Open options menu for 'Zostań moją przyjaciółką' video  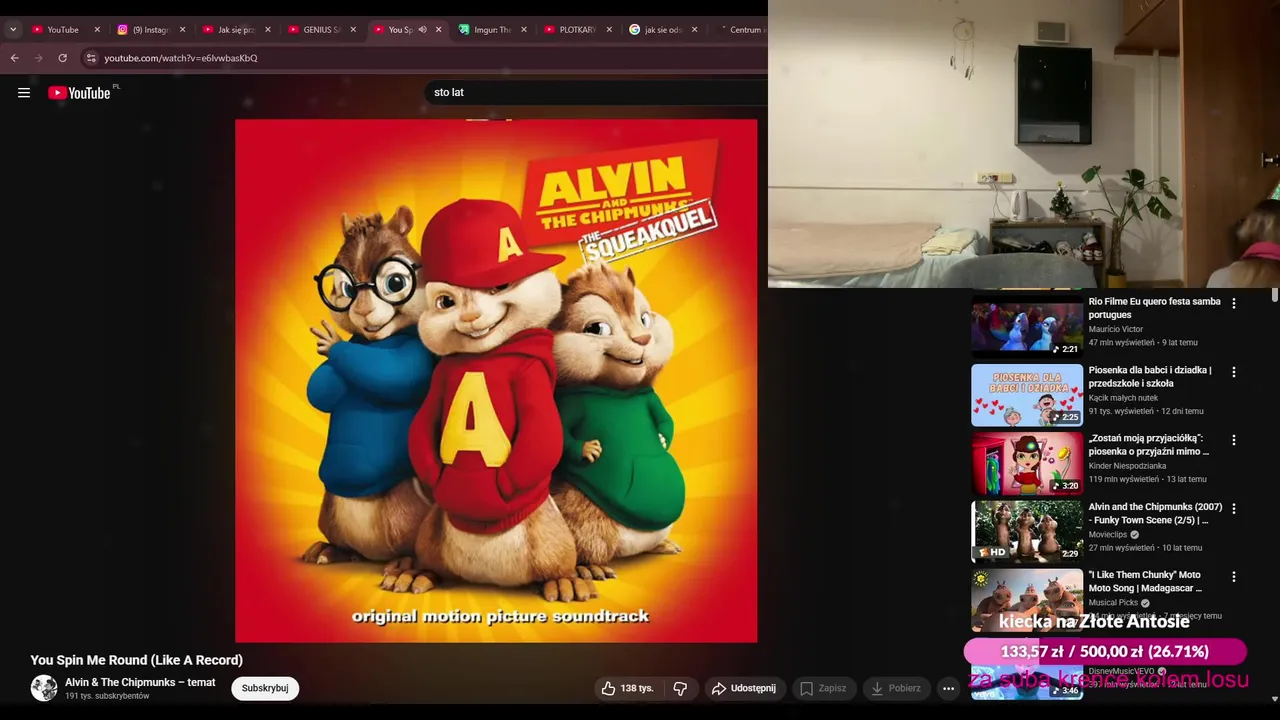(1234, 440)
